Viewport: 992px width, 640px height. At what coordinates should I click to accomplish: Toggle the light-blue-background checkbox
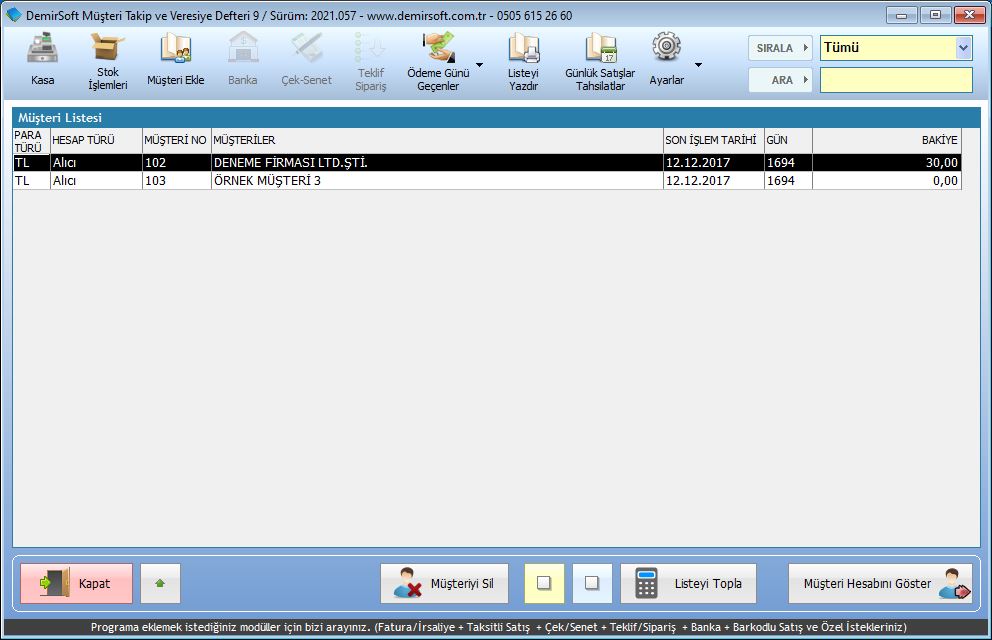point(592,583)
